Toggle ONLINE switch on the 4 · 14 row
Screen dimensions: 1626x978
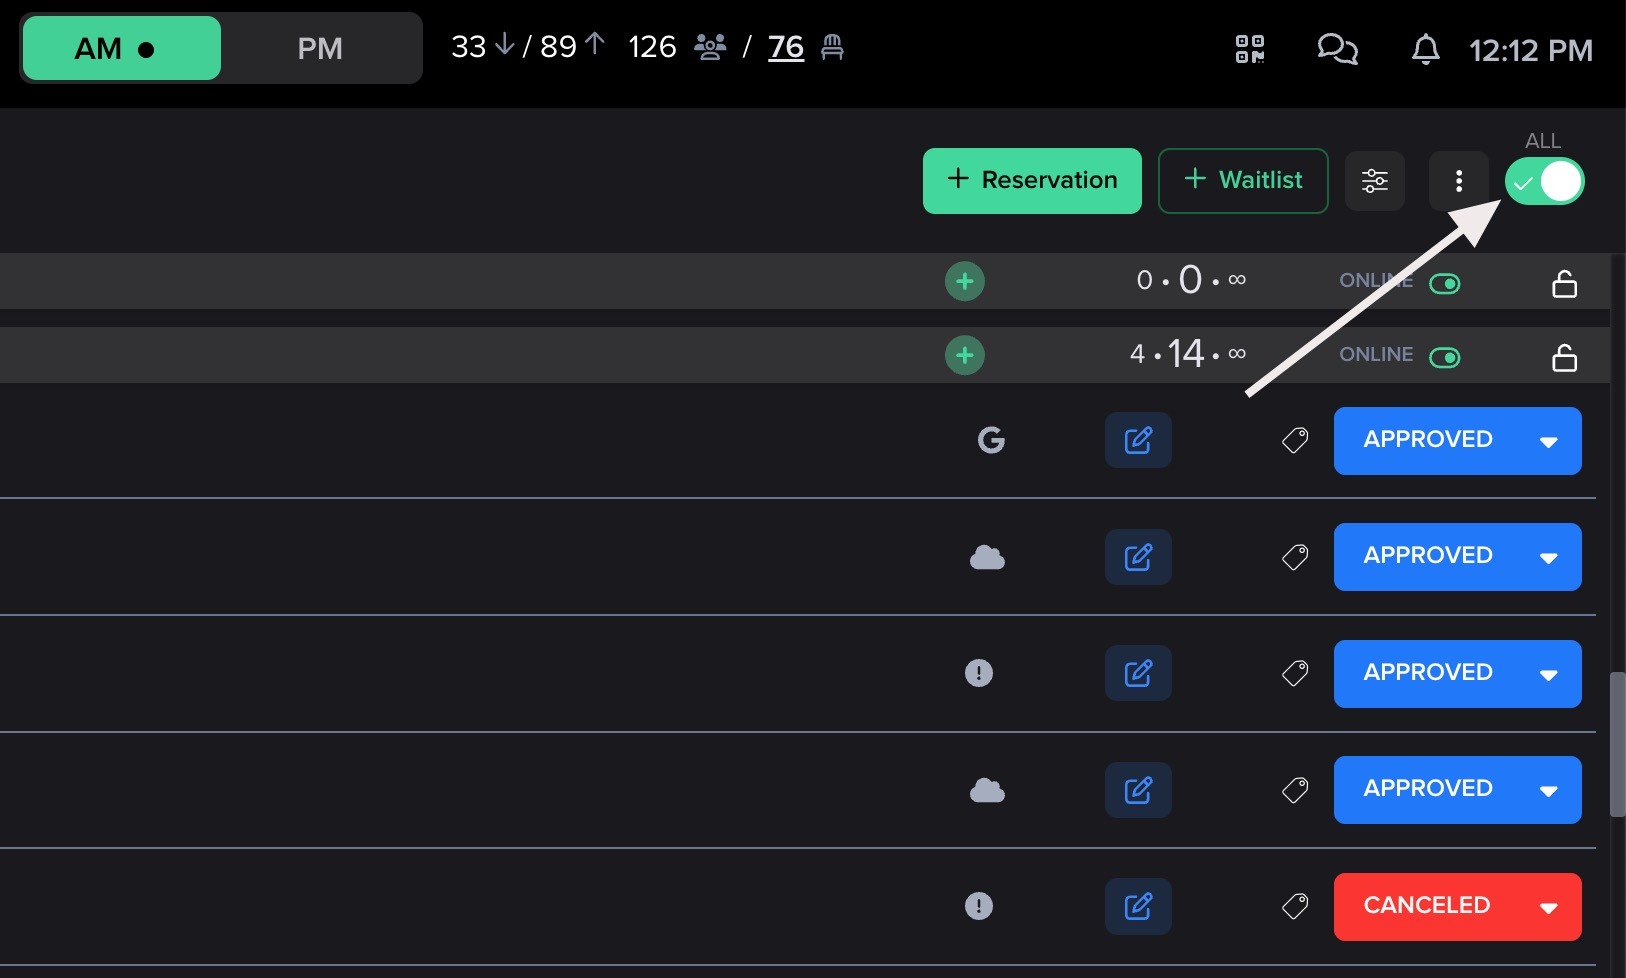pos(1444,358)
